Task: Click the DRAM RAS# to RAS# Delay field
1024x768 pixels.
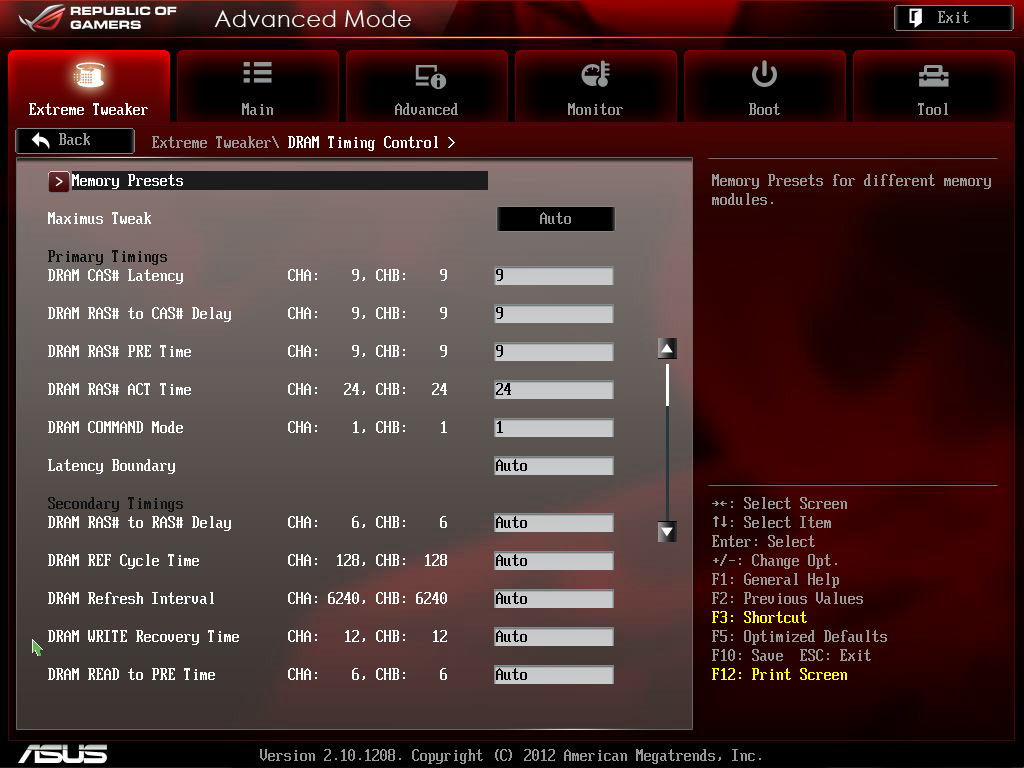Action: (554, 522)
